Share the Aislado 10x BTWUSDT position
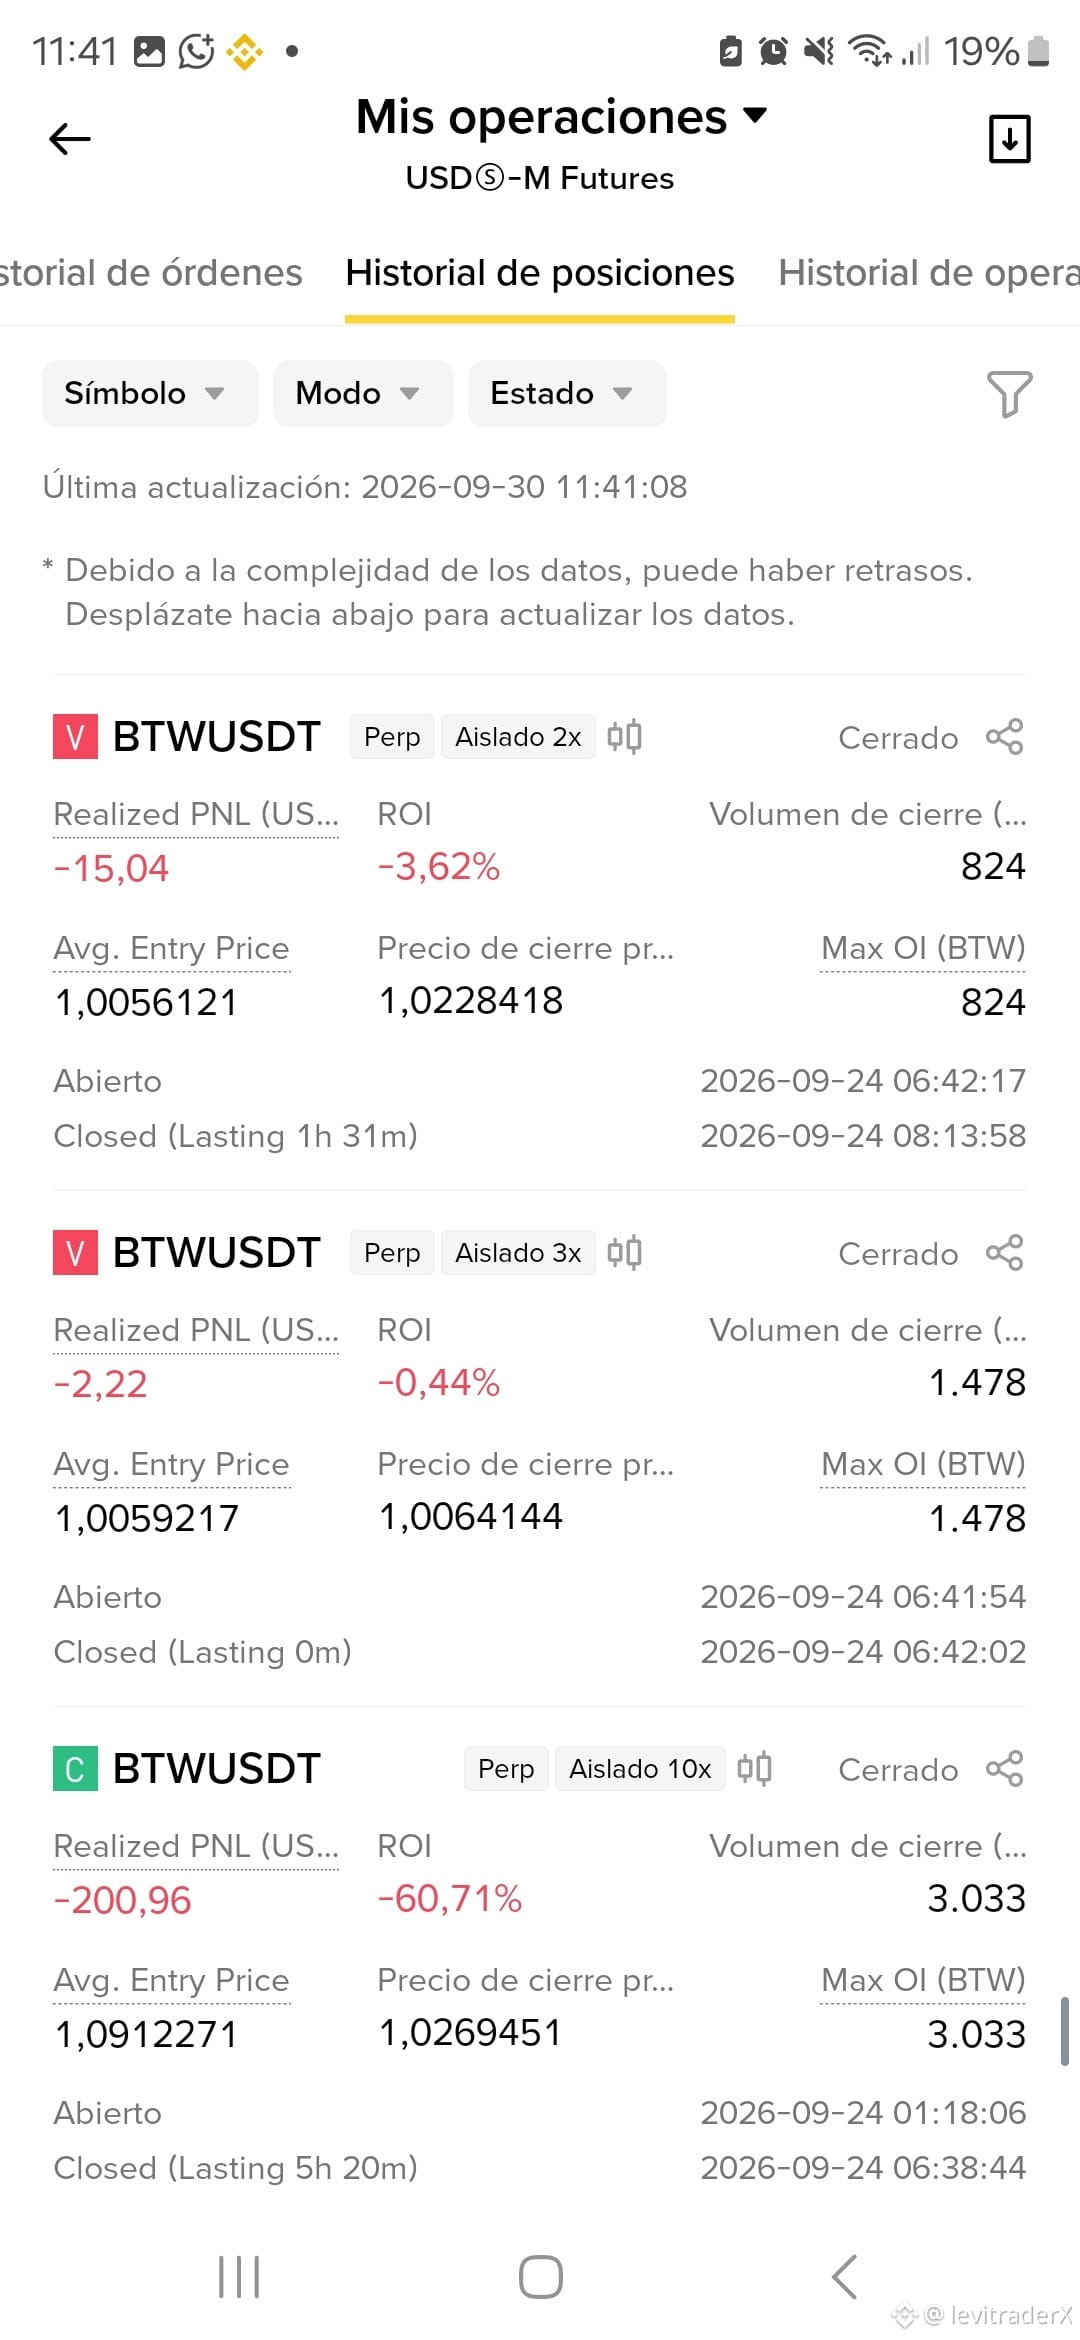The width and height of the screenshot is (1080, 2340). (1004, 1769)
